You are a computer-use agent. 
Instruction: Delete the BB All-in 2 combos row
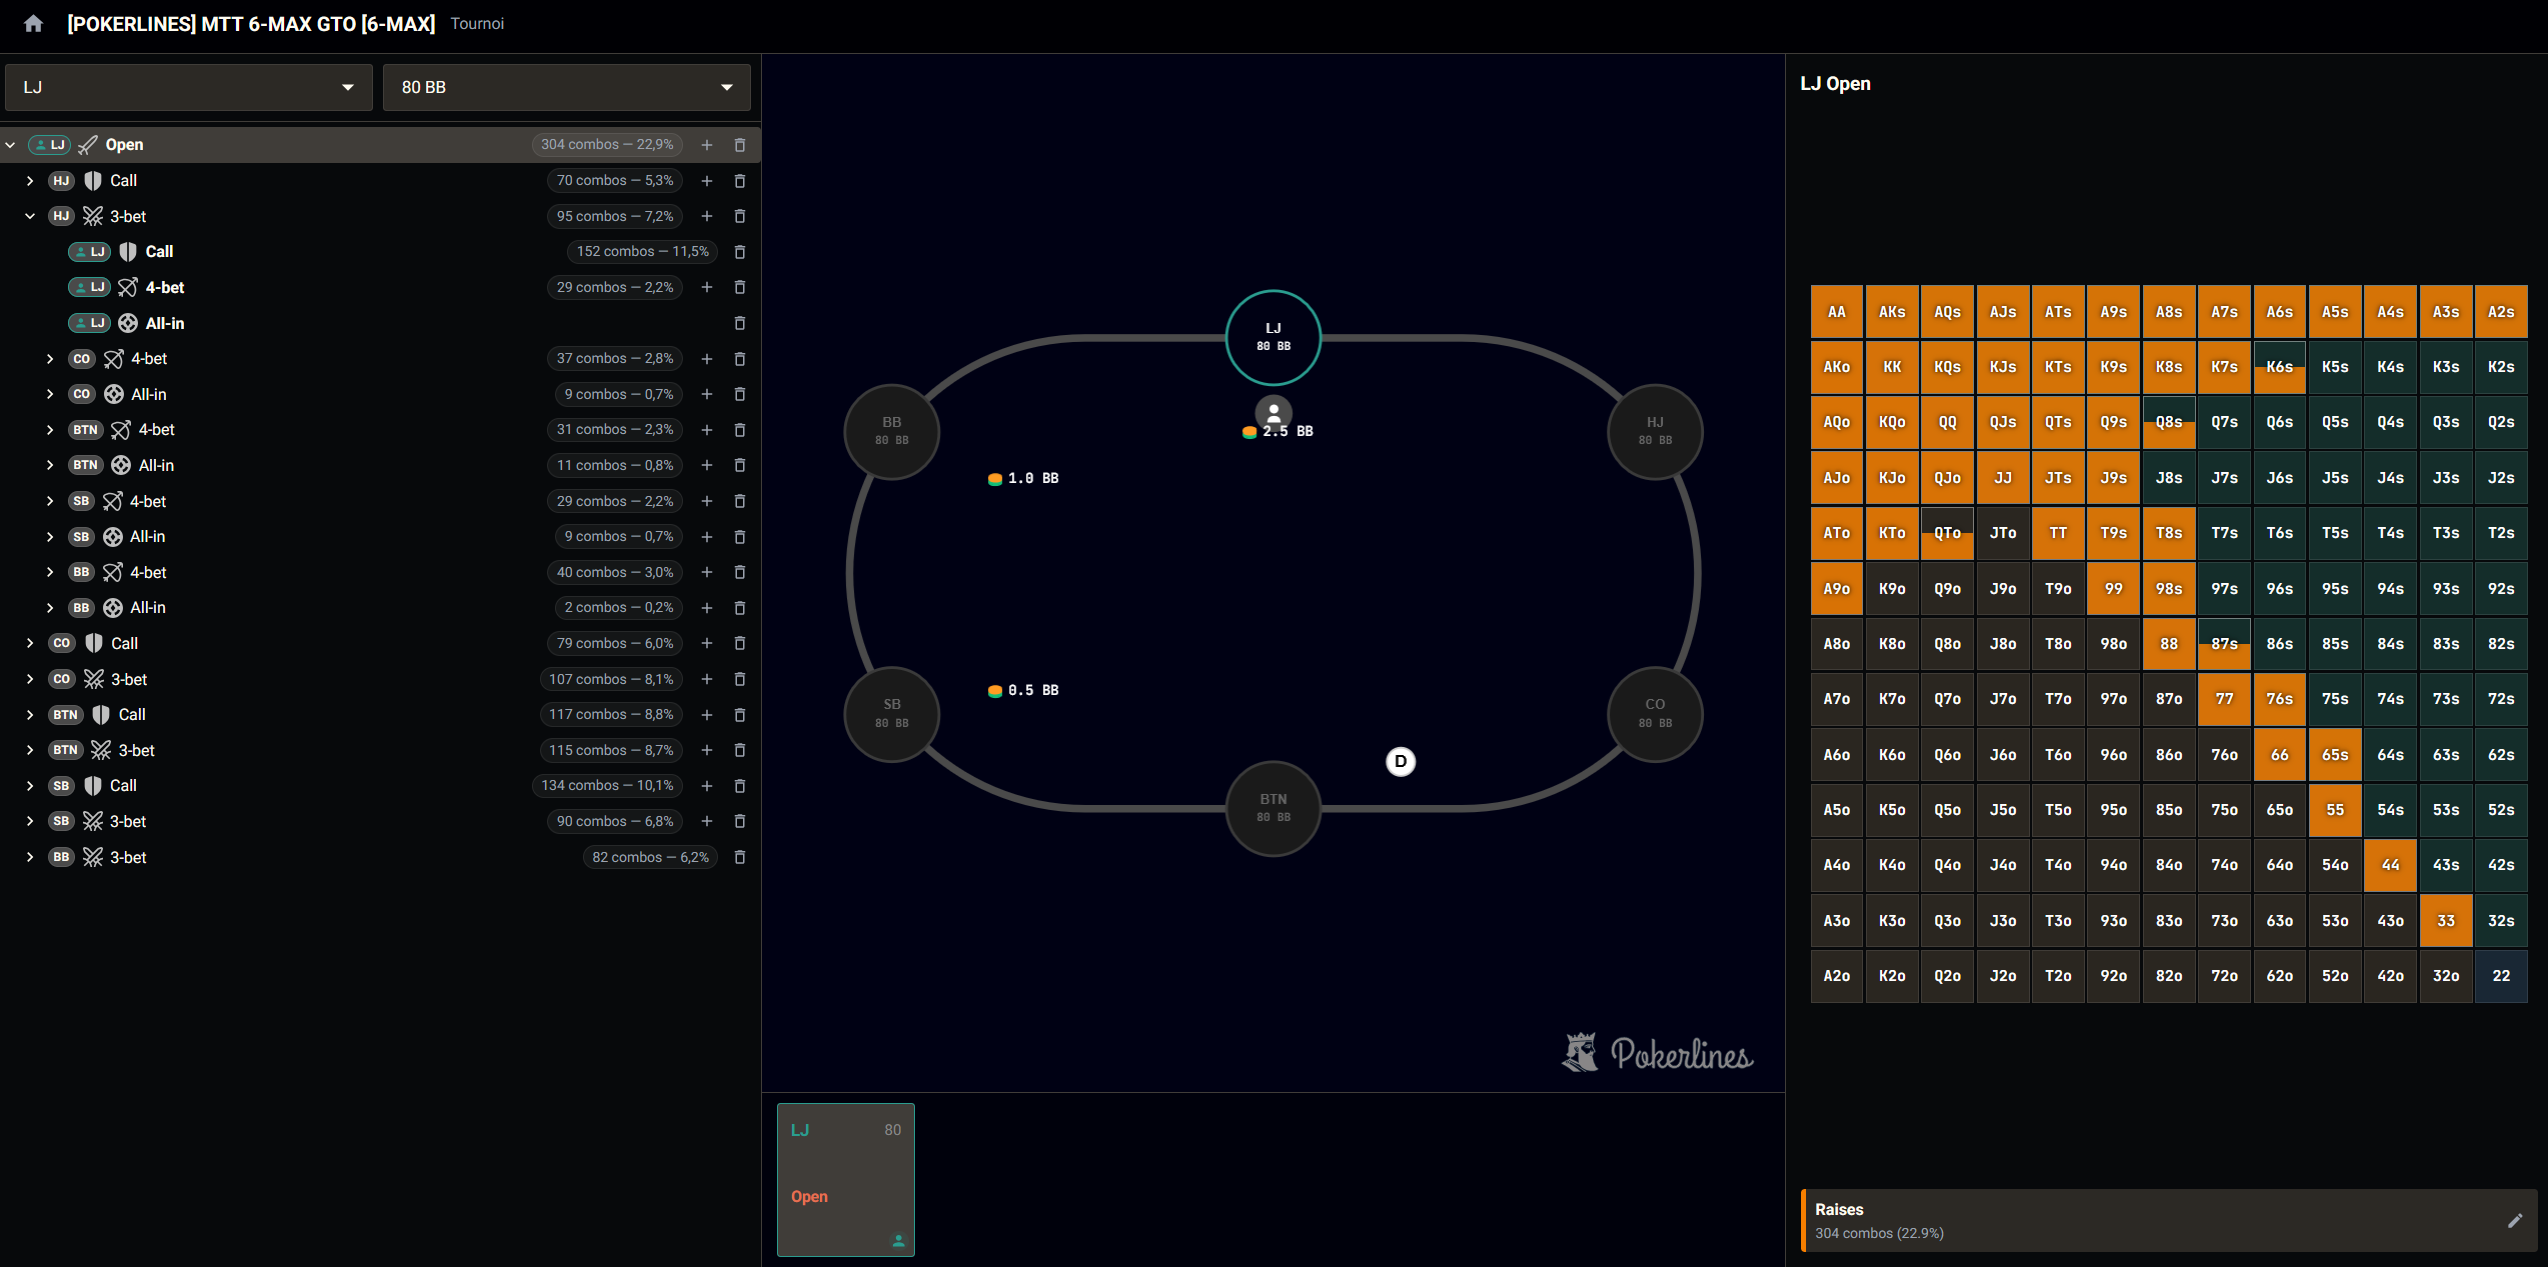740,608
